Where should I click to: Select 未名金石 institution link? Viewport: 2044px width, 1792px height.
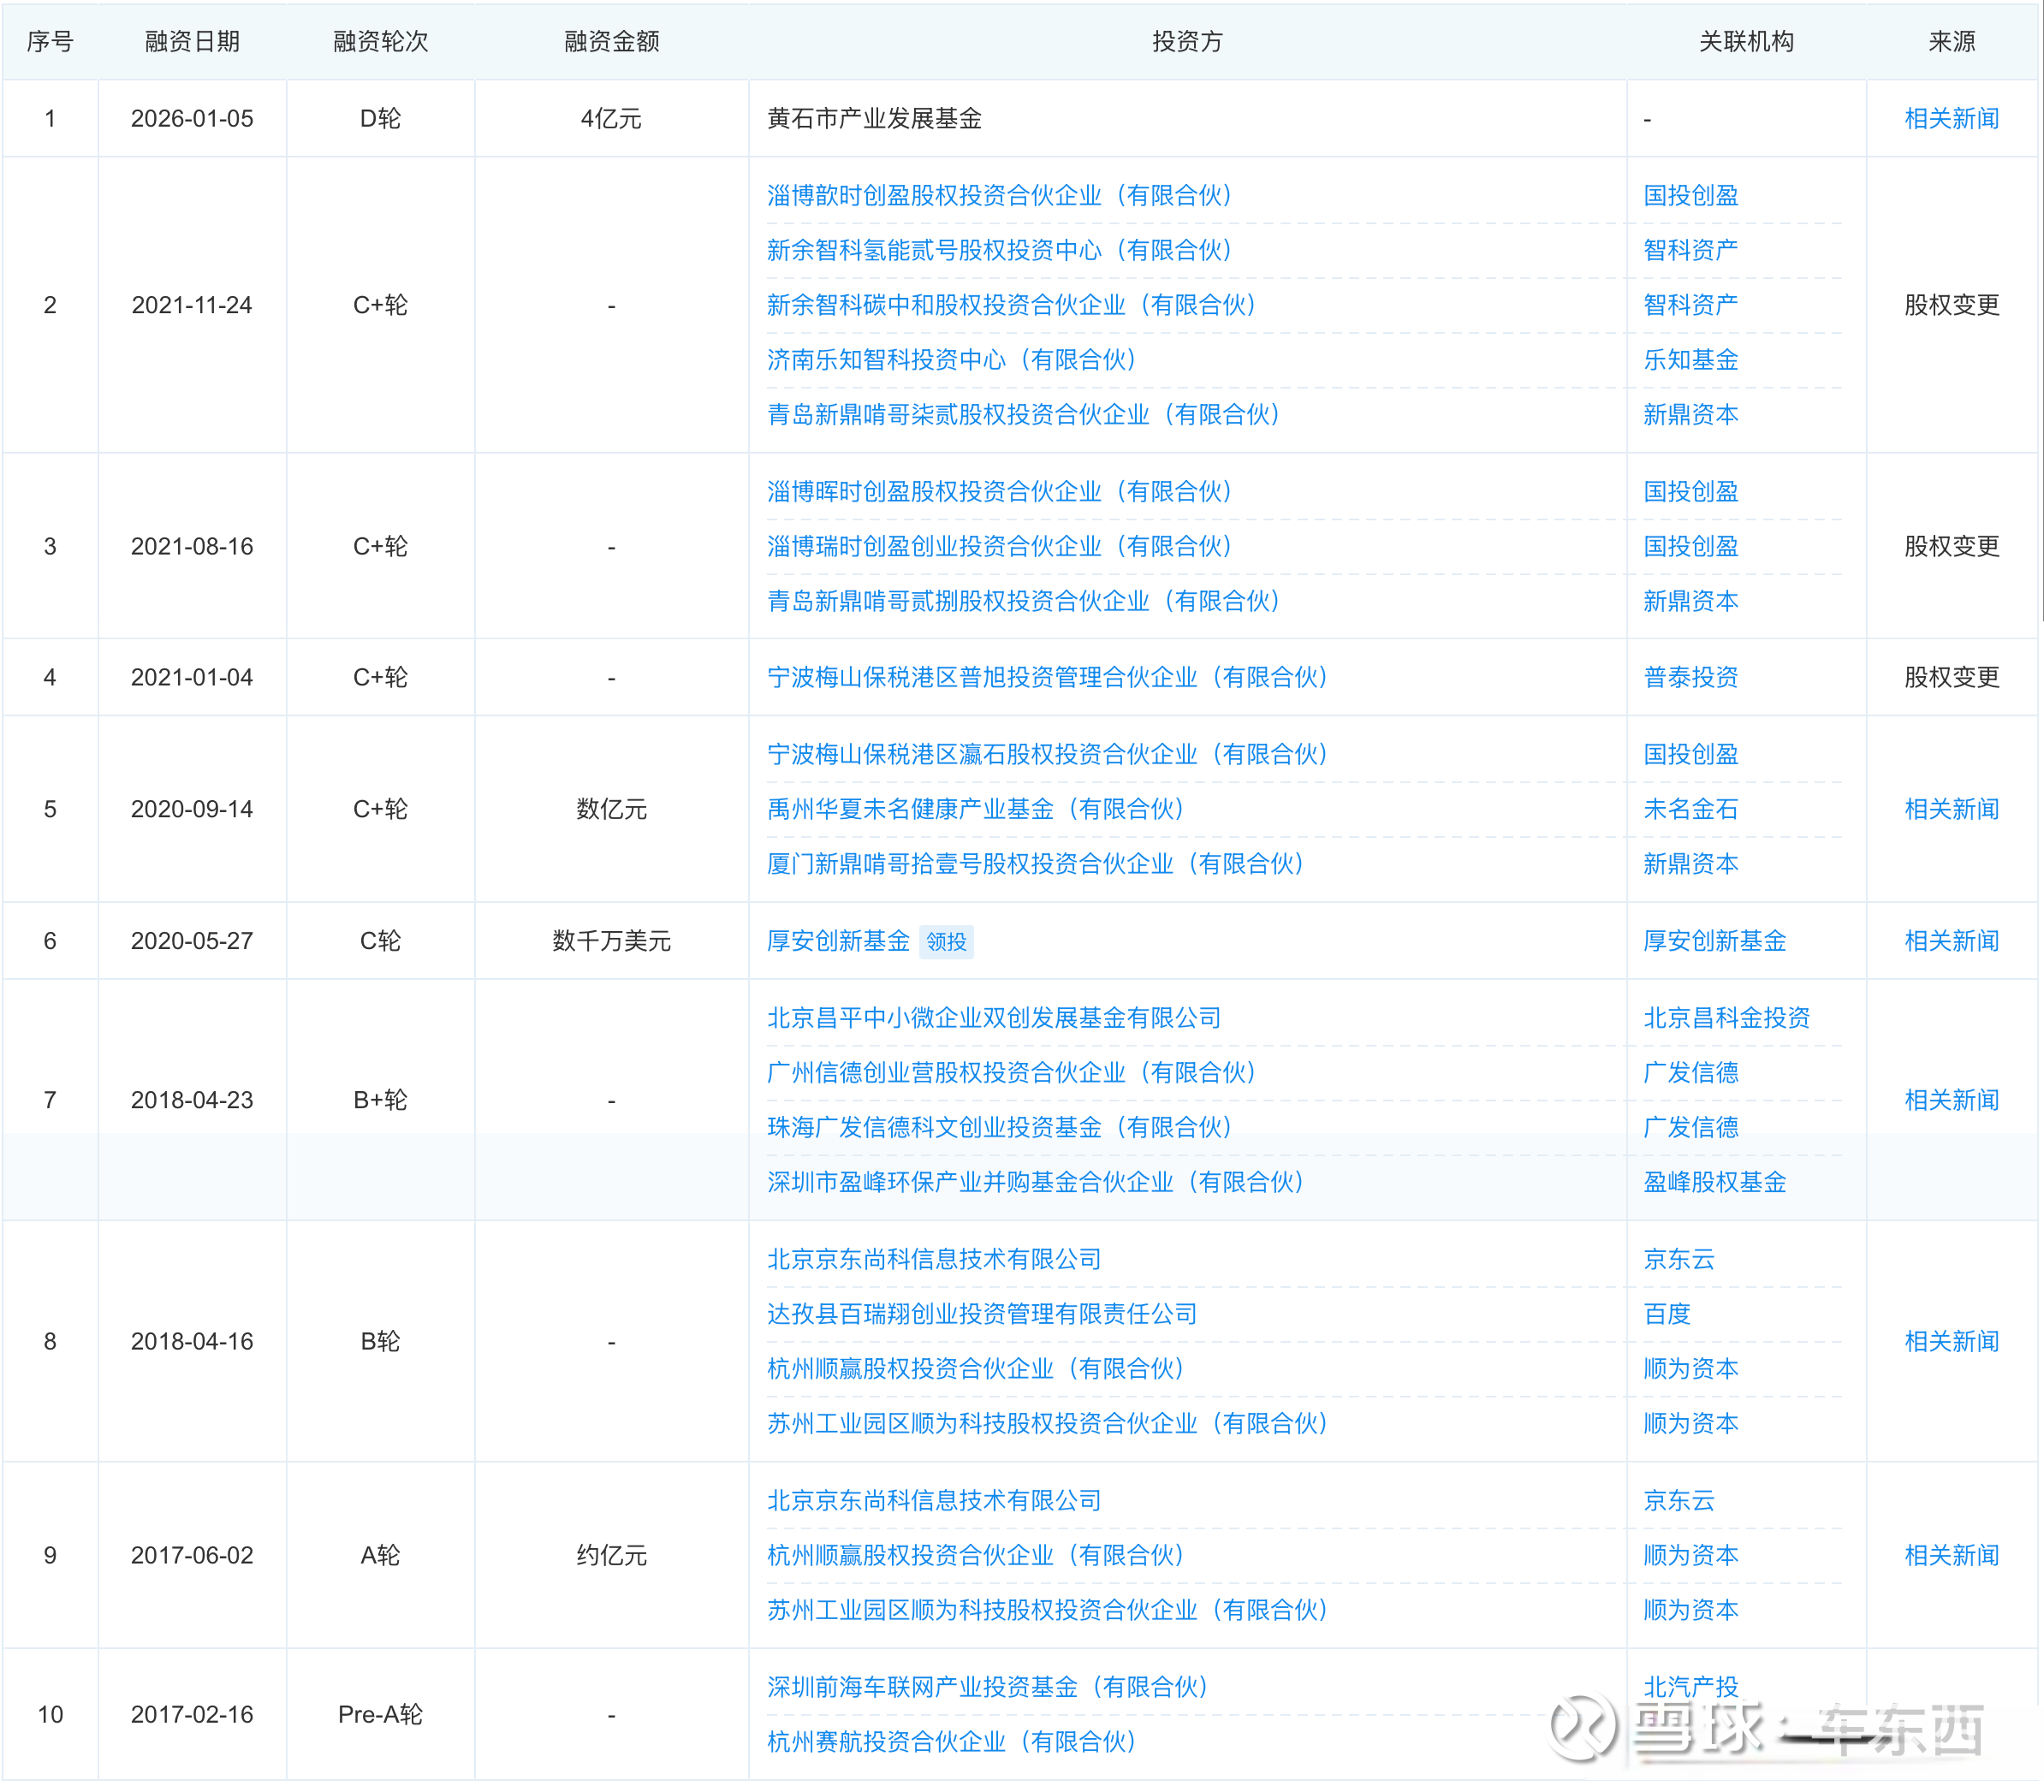point(1690,809)
